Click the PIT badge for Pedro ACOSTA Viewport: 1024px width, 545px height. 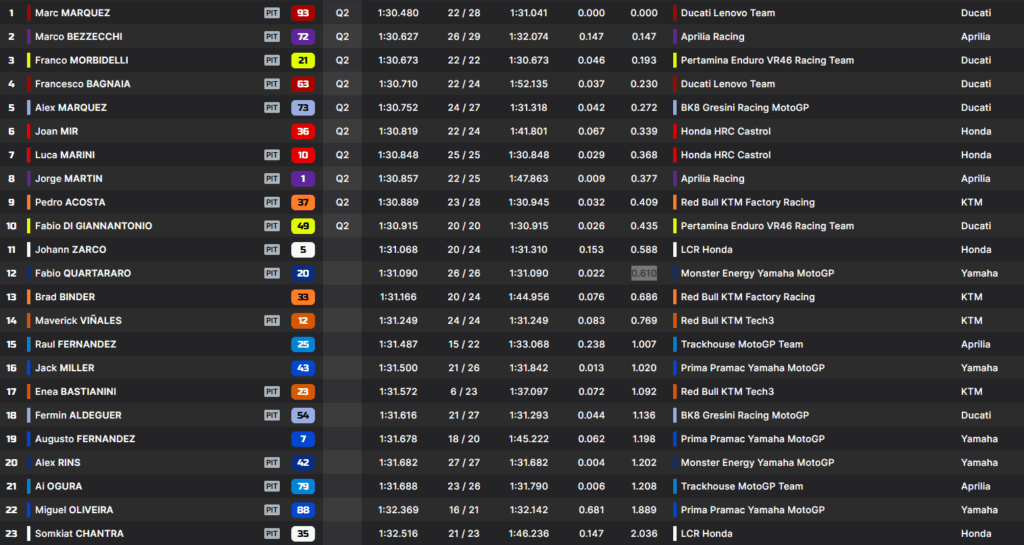tap(272, 202)
